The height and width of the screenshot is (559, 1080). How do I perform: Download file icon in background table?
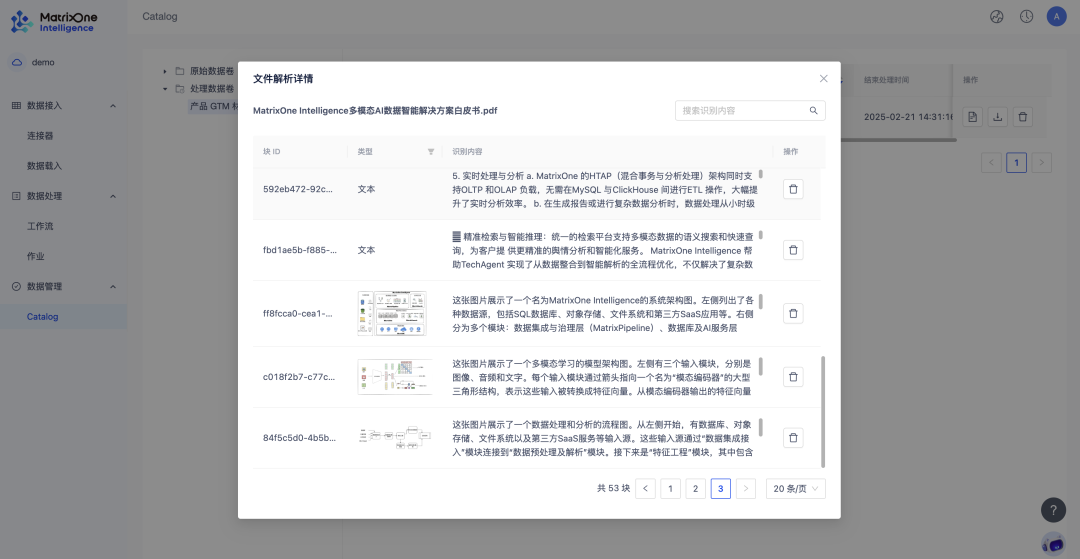(997, 117)
